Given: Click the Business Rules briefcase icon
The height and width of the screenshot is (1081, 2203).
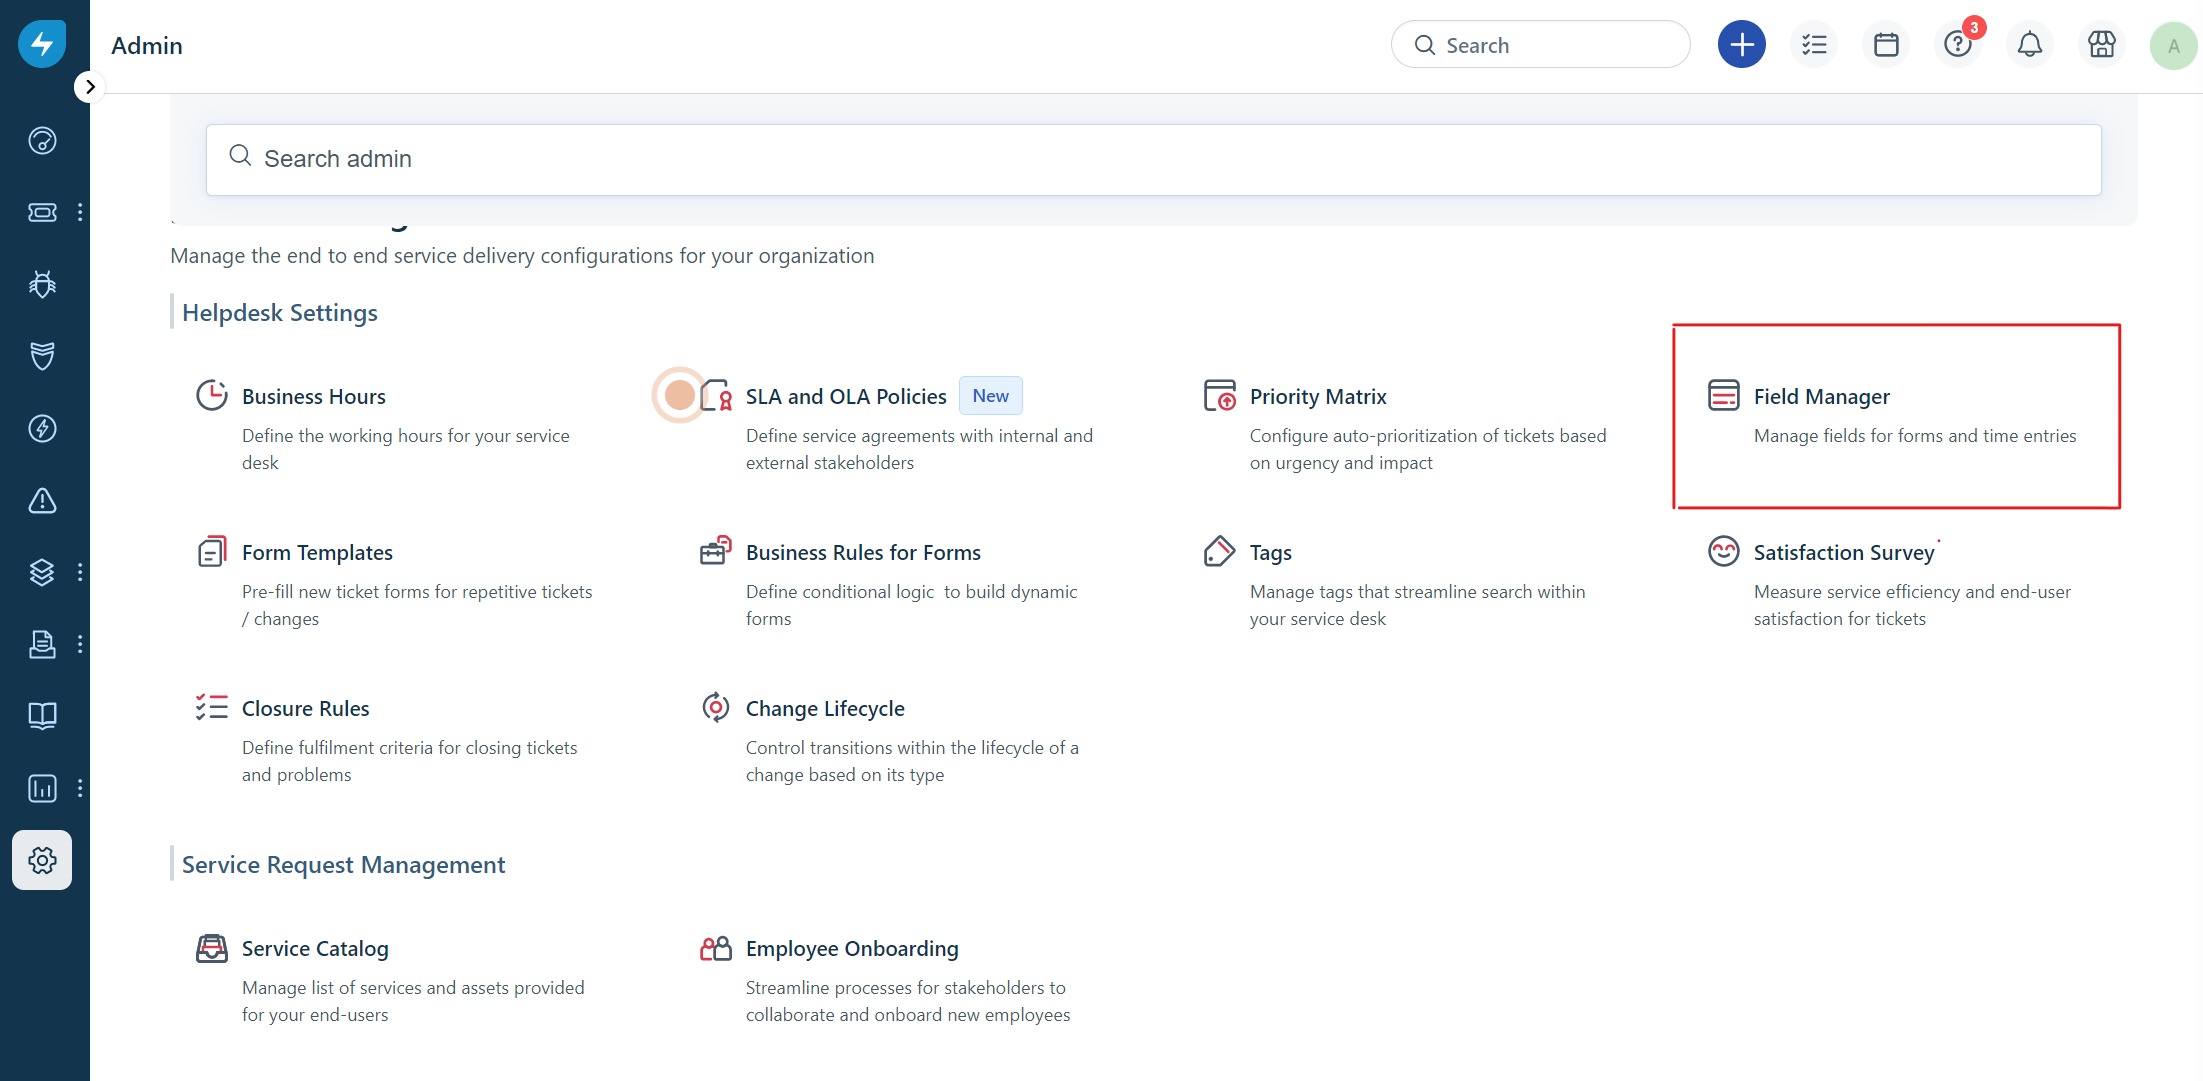Looking at the screenshot, I should [716, 552].
